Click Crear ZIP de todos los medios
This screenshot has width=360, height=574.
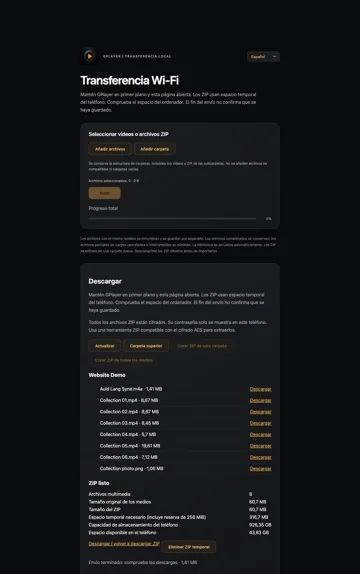click(124, 360)
